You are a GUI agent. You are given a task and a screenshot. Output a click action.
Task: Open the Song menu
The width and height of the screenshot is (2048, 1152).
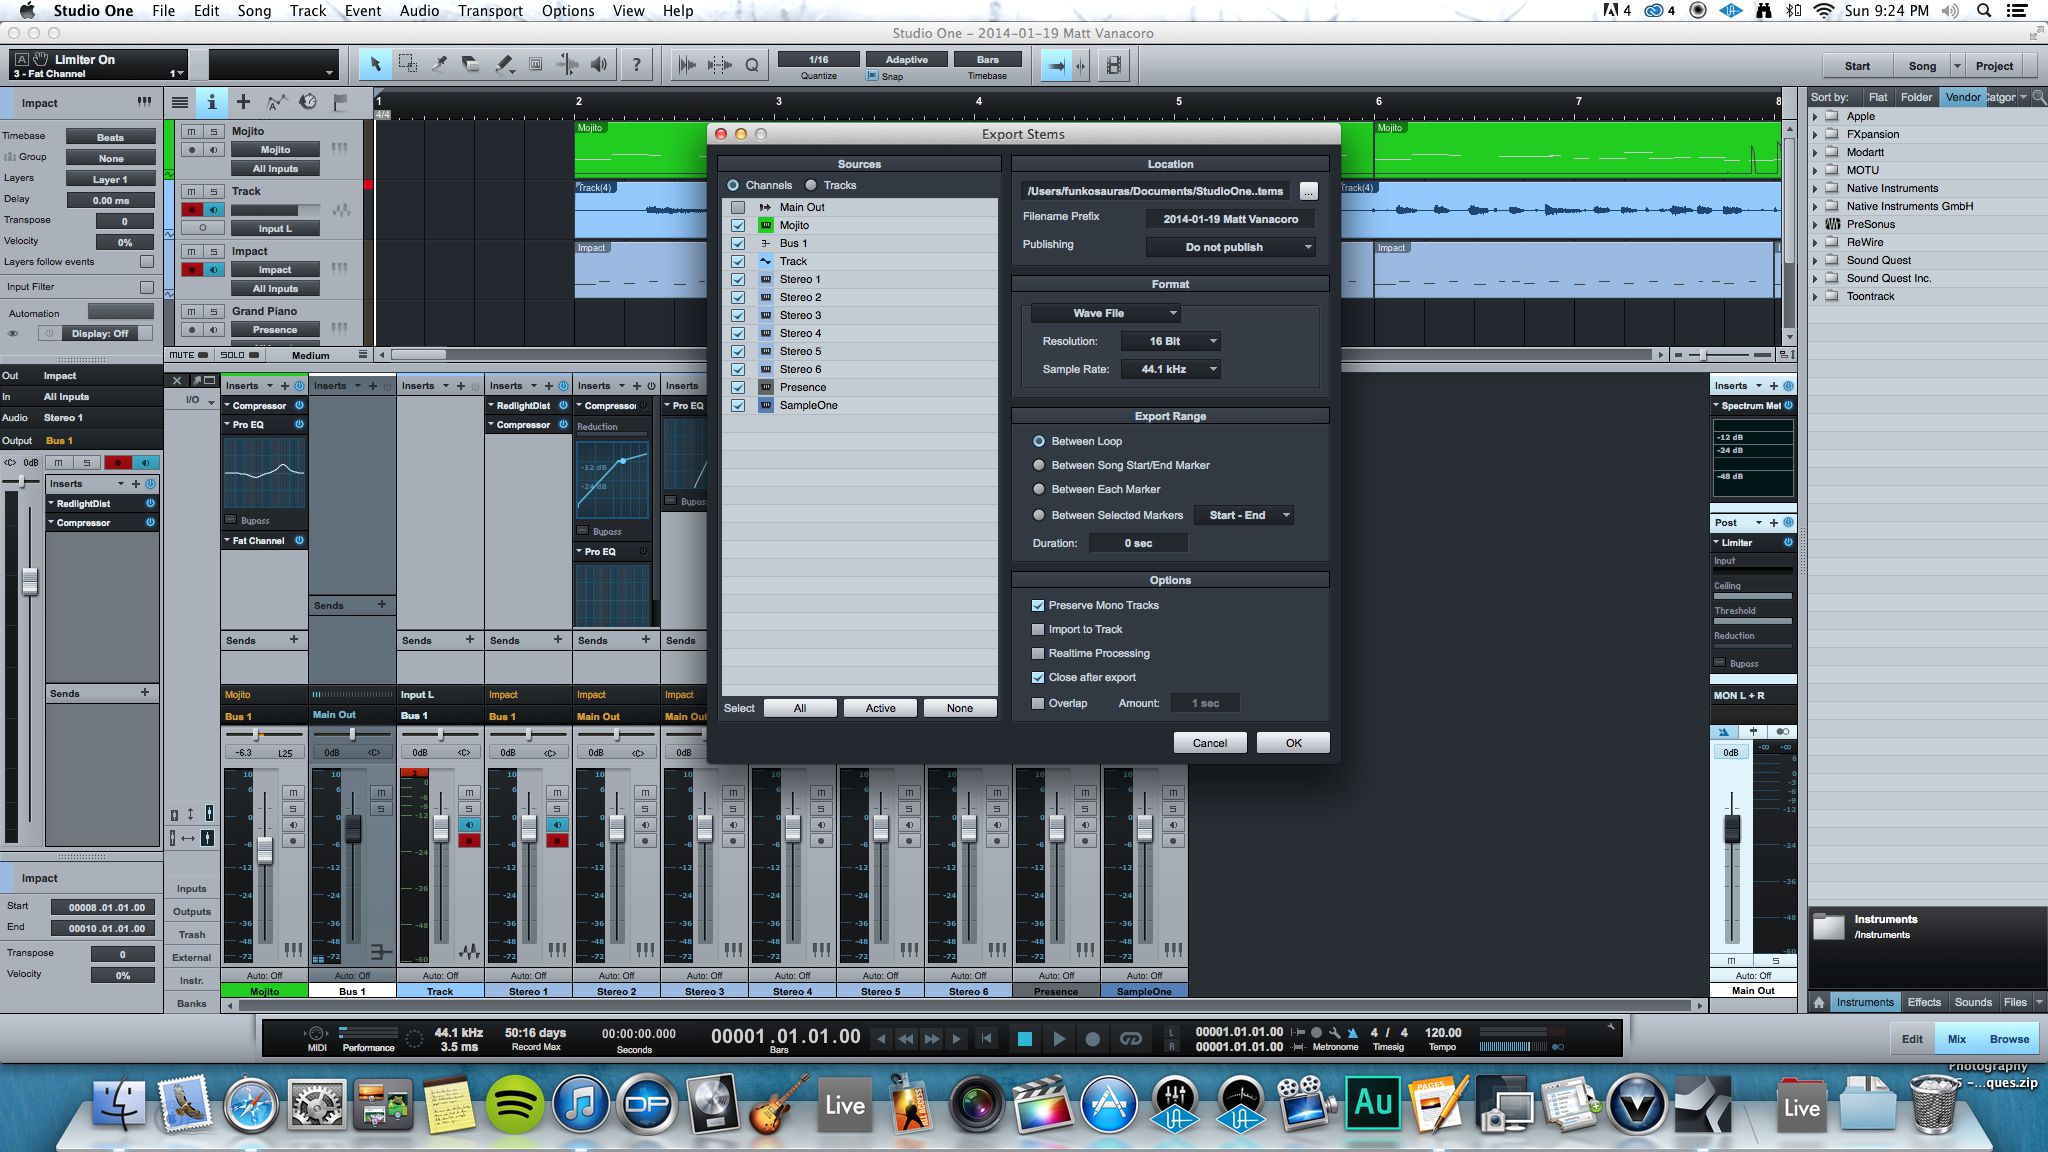tap(254, 11)
